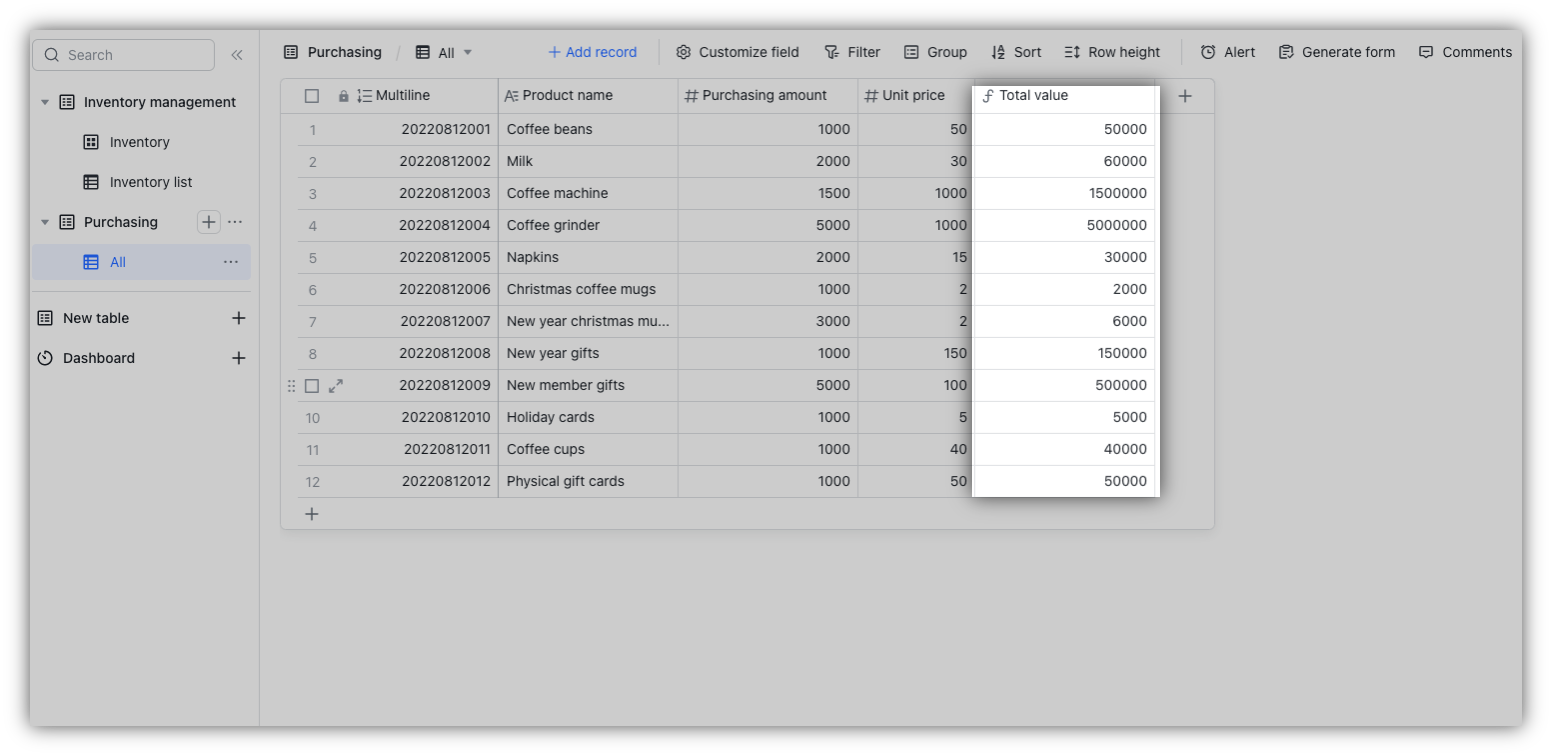Screen dimensions: 1552x756
Task: Add a new record
Action: [592, 51]
